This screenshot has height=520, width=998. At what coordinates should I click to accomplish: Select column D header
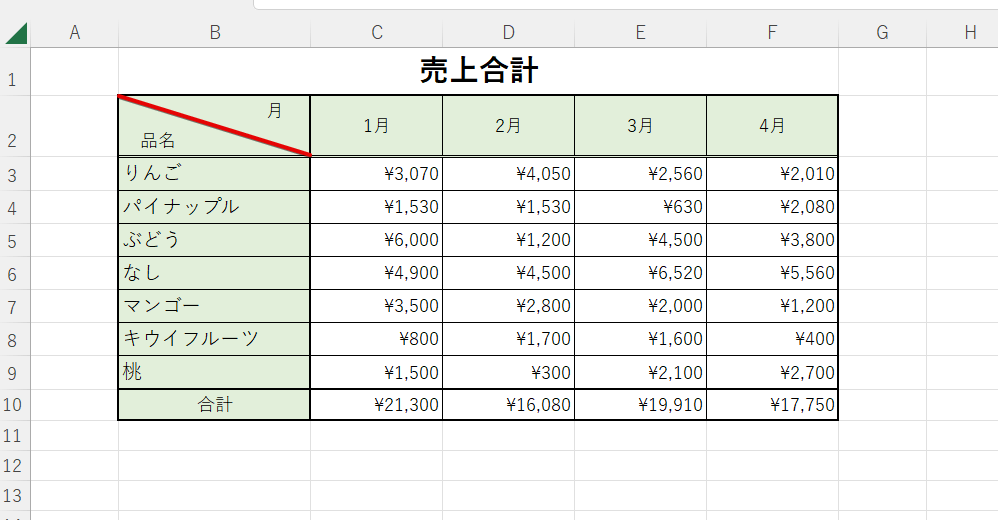509,32
